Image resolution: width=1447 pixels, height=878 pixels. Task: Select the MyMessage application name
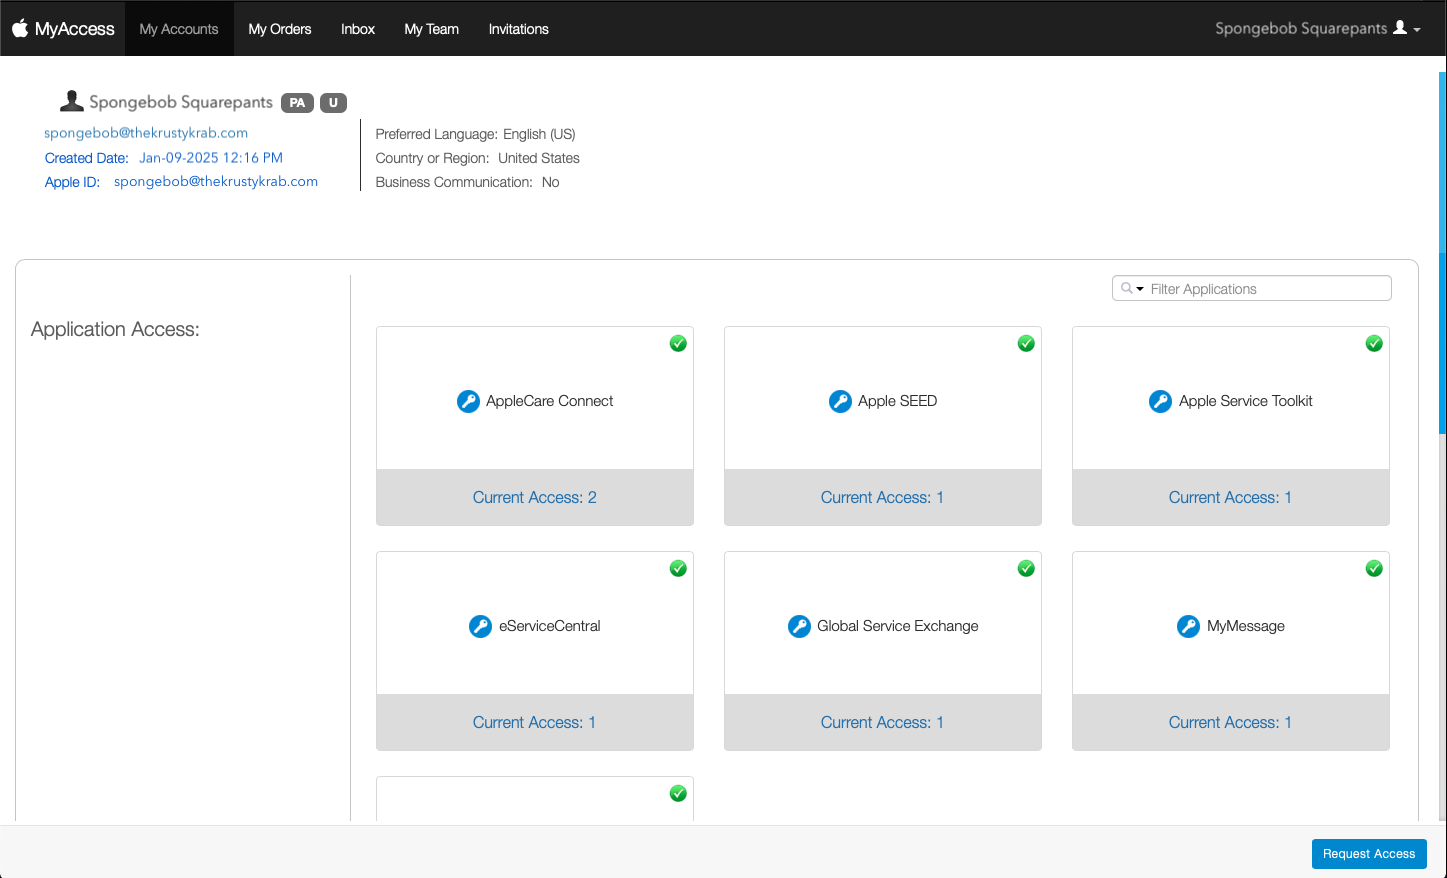pyautogui.click(x=1246, y=626)
